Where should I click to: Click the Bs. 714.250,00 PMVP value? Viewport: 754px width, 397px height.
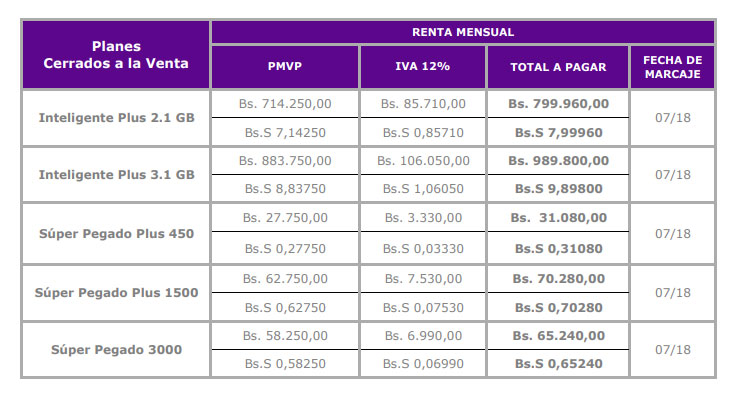point(285,104)
